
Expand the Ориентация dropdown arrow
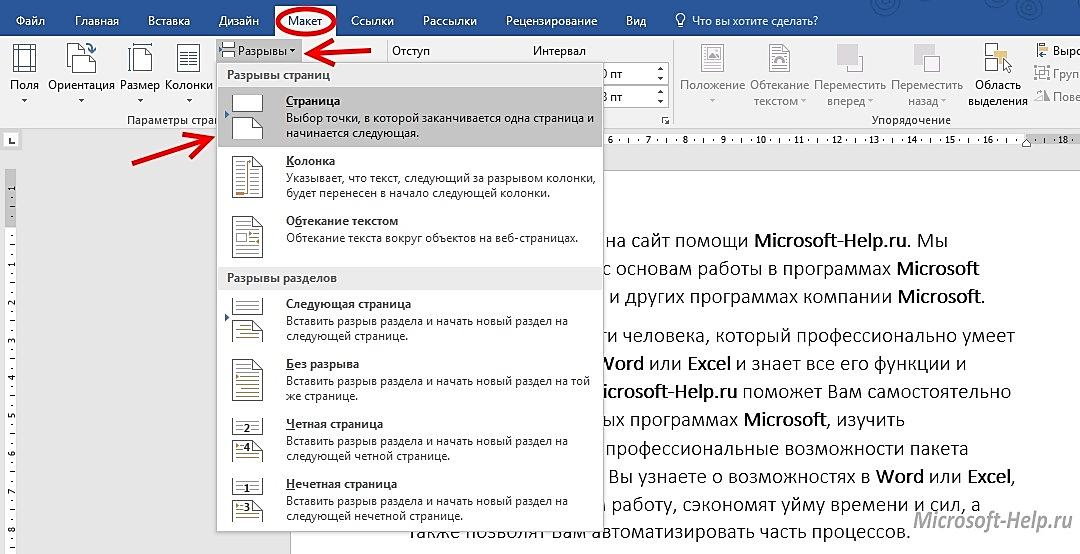click(x=81, y=101)
